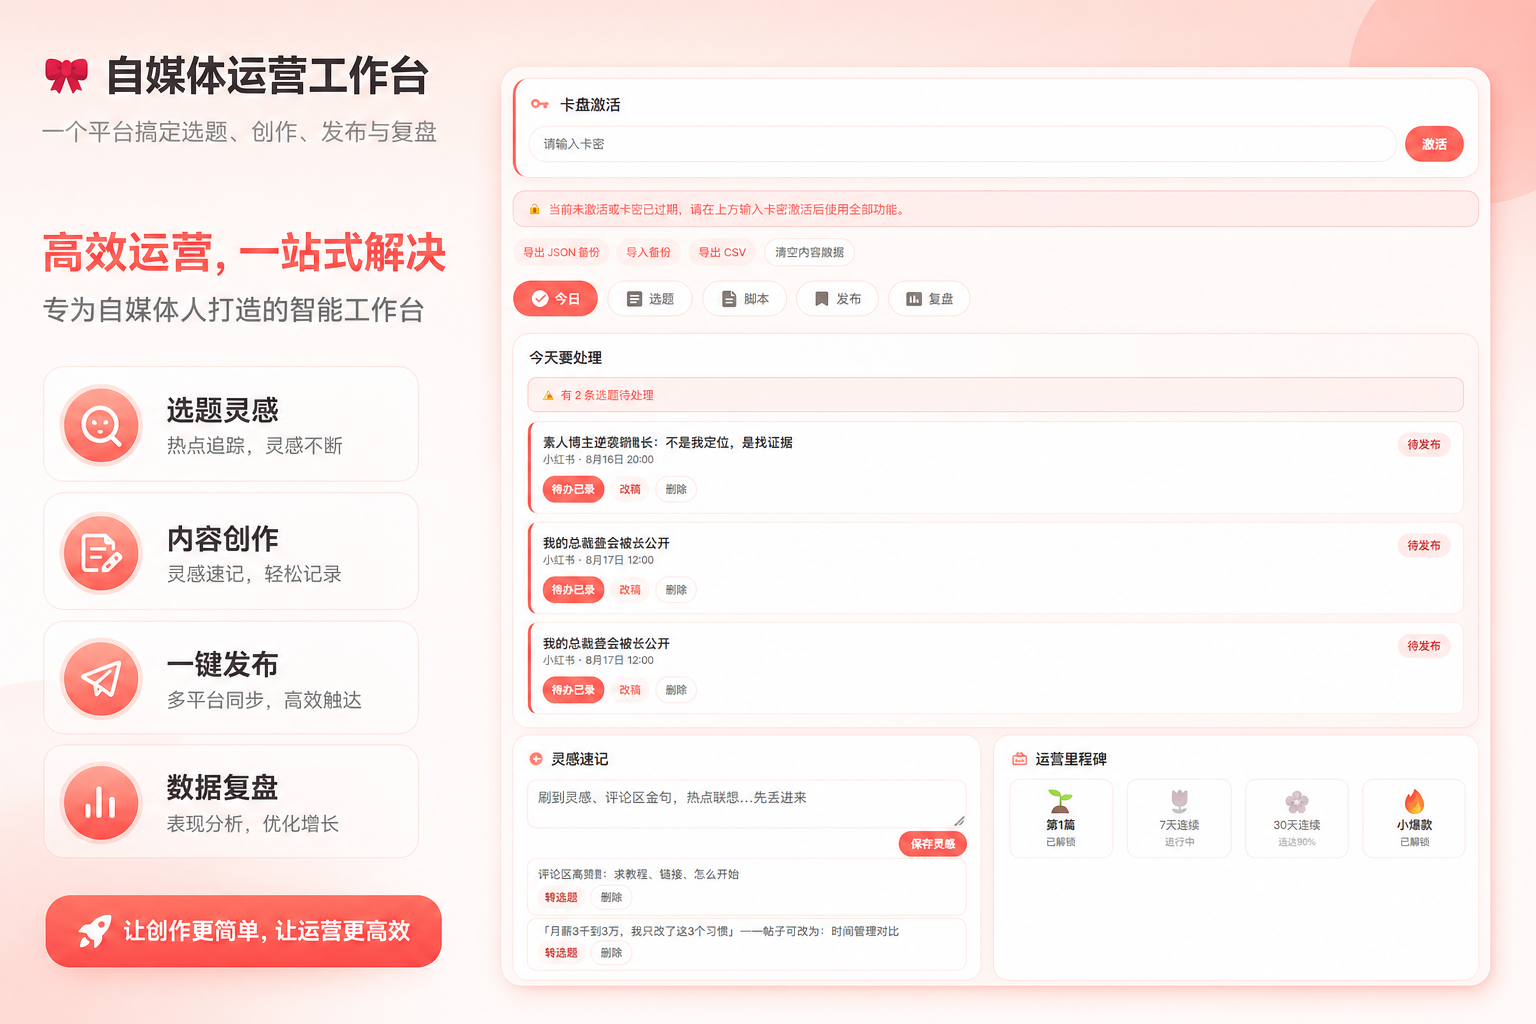Click the 高效运营,一站式解决 headline
This screenshot has width=1536, height=1024.
(244, 252)
